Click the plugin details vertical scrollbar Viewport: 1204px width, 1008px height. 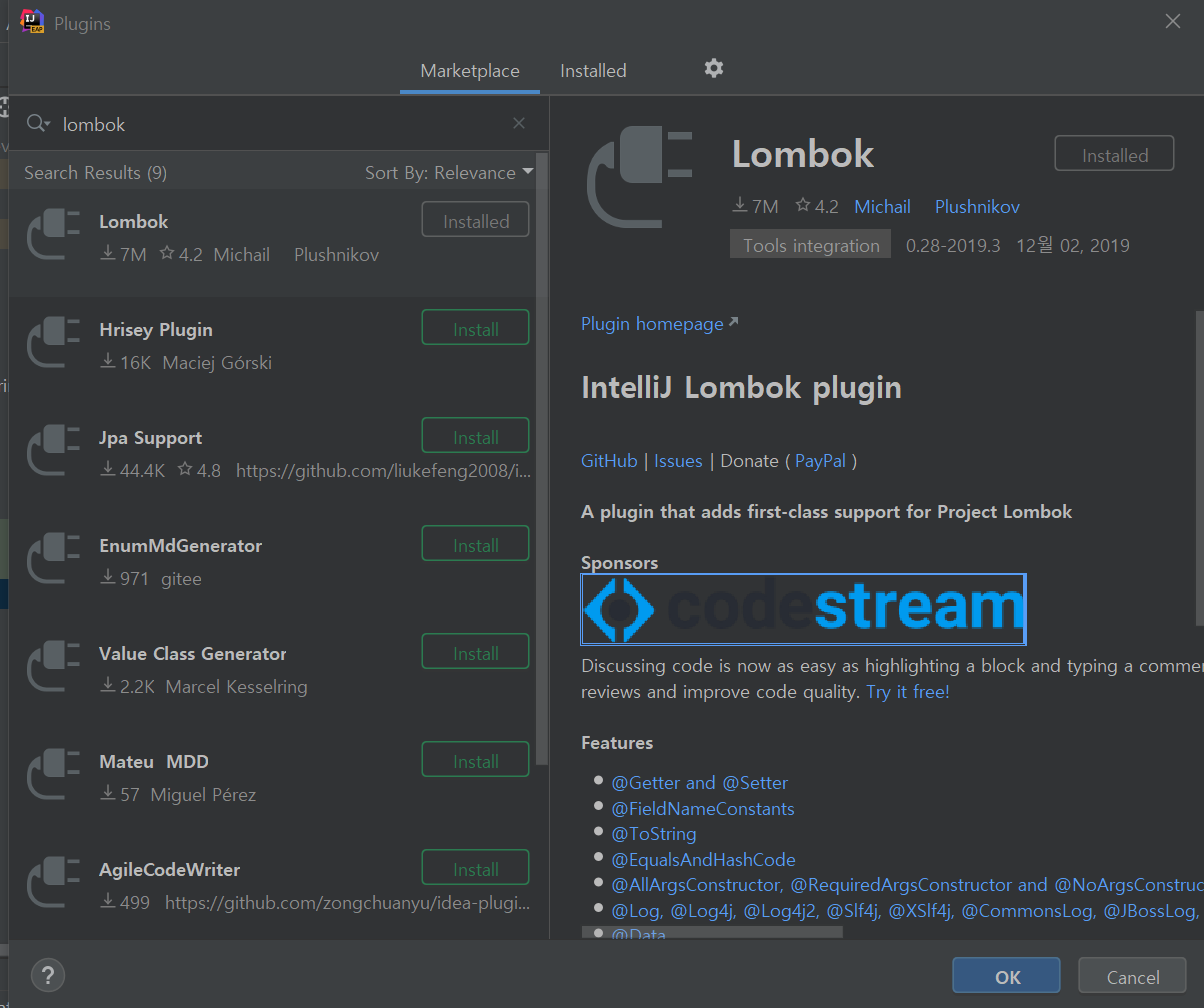pos(1199,468)
